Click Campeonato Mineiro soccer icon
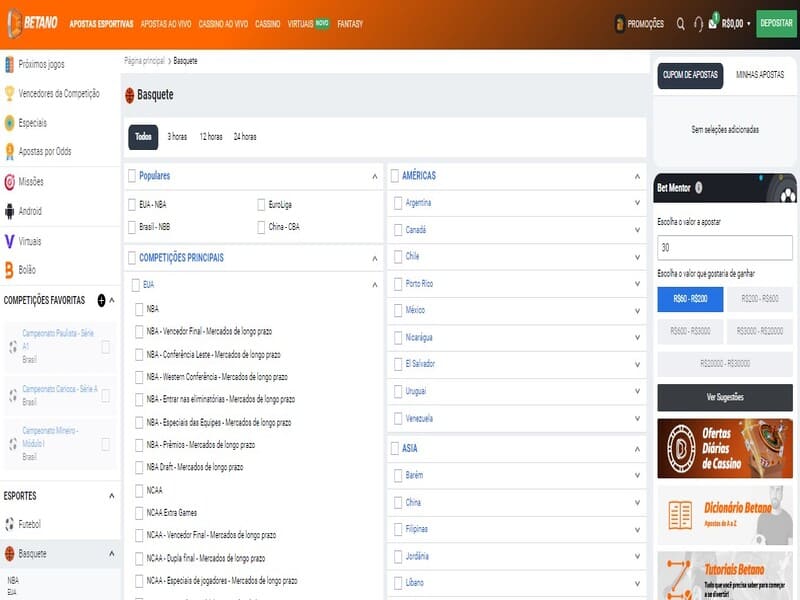This screenshot has width=800, height=600. tap(13, 444)
